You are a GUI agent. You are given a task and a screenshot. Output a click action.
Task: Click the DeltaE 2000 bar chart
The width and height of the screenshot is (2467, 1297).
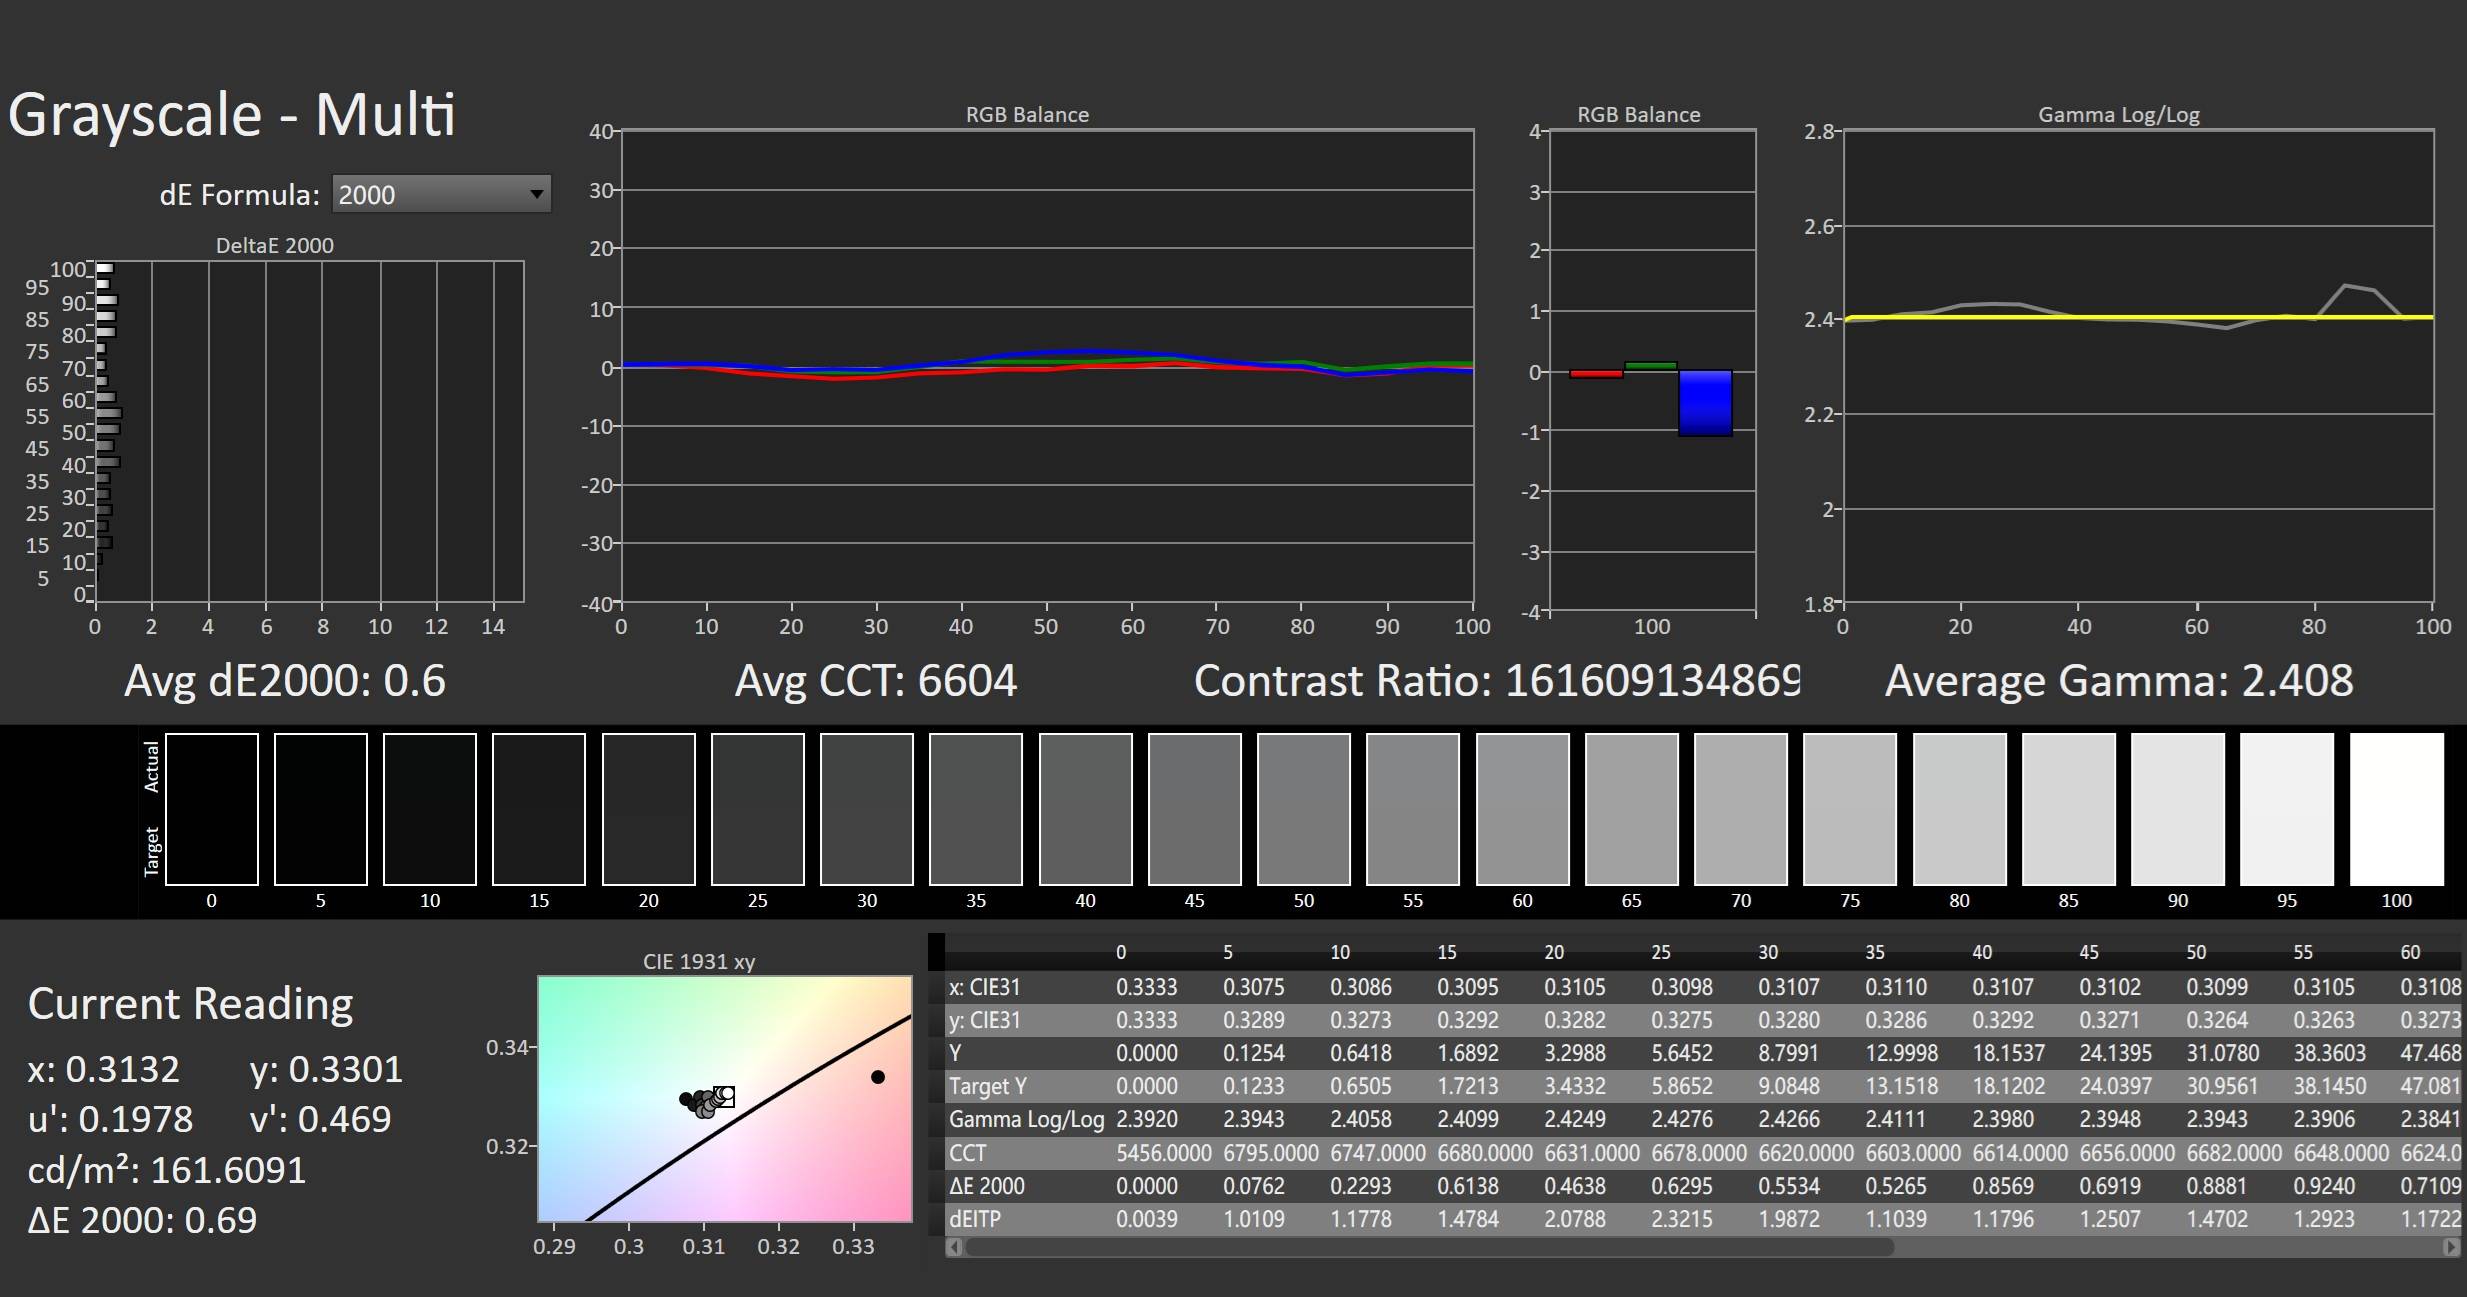point(309,431)
